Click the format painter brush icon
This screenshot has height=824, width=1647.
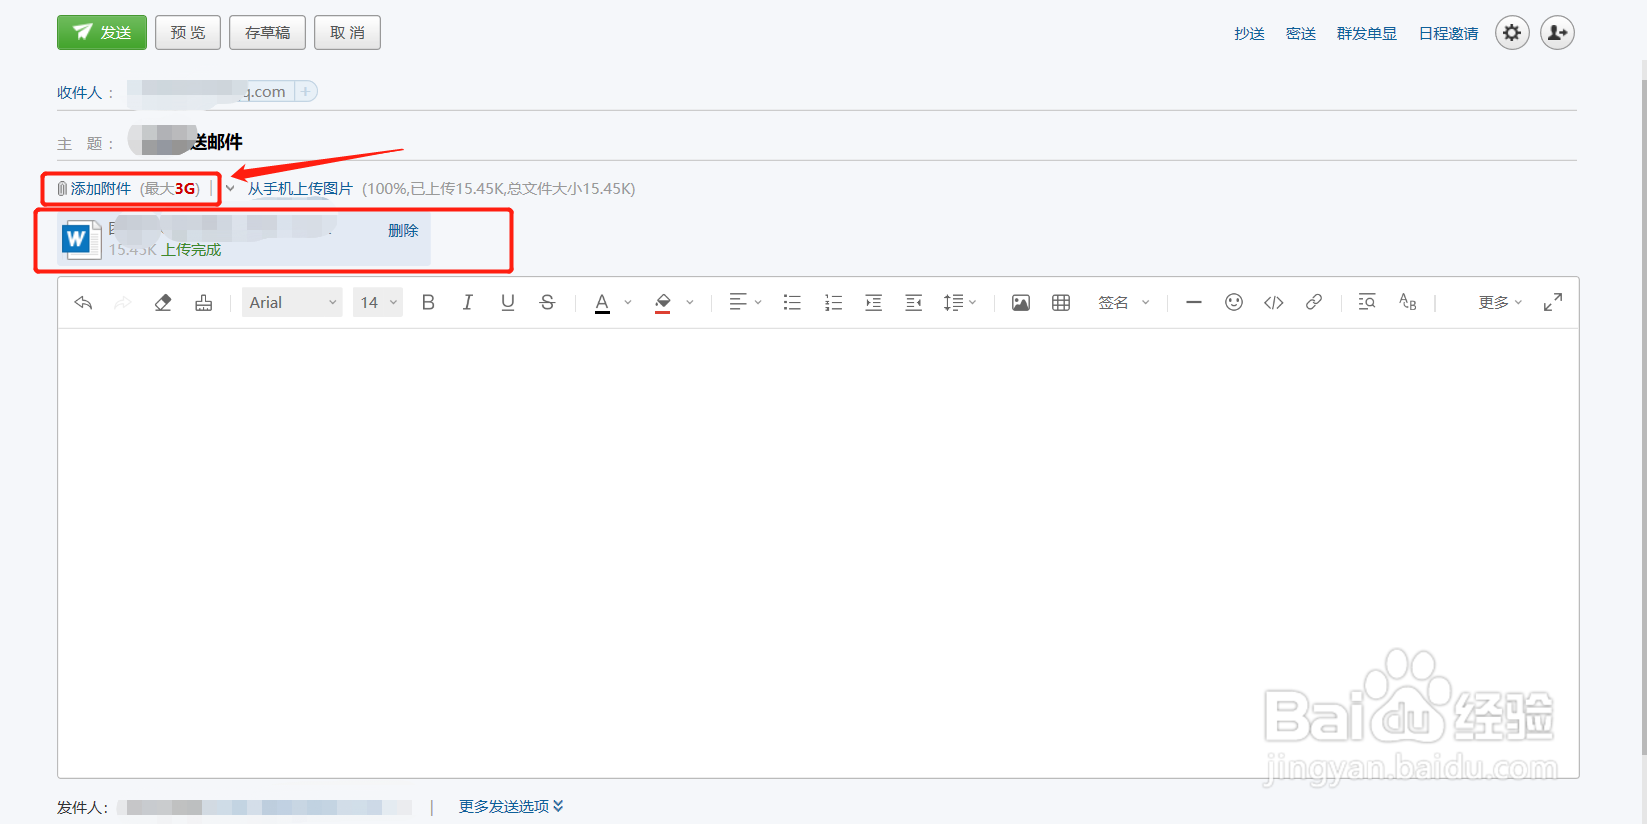(x=203, y=302)
